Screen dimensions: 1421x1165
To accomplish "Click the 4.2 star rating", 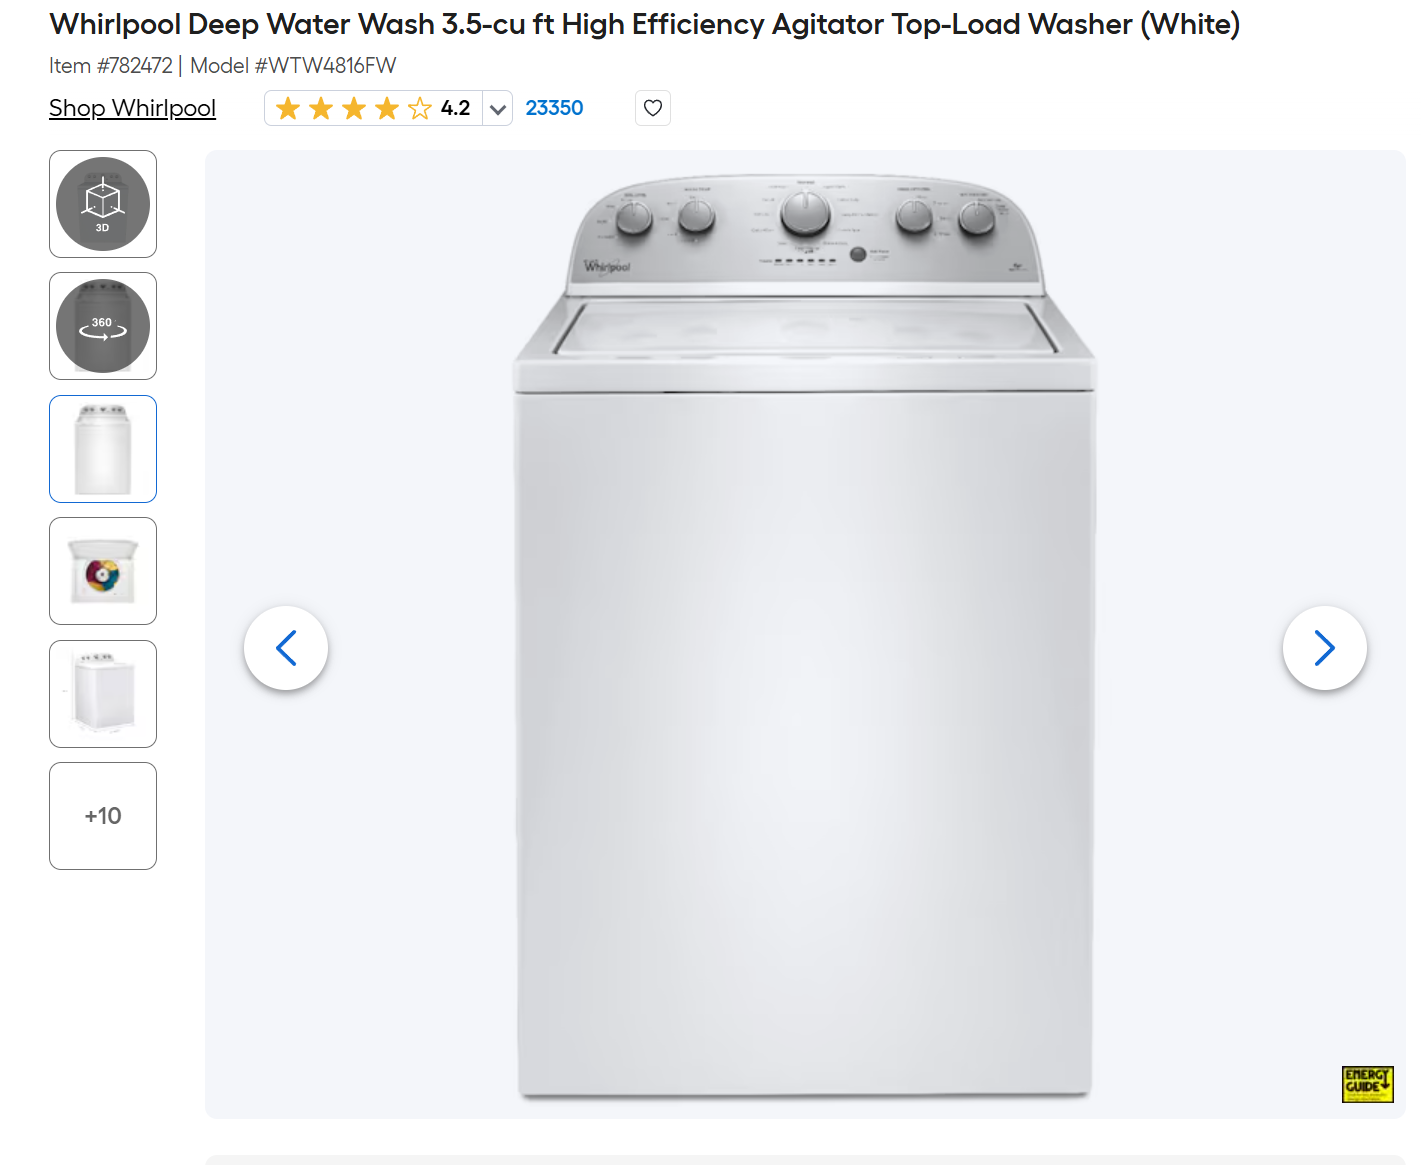I will [455, 108].
